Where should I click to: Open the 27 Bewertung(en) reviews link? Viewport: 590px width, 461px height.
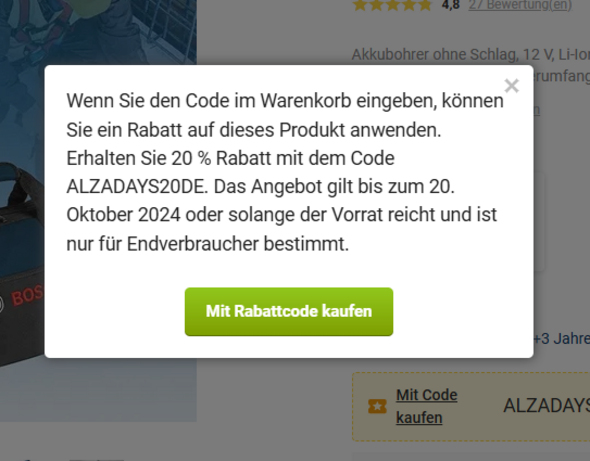click(x=520, y=5)
